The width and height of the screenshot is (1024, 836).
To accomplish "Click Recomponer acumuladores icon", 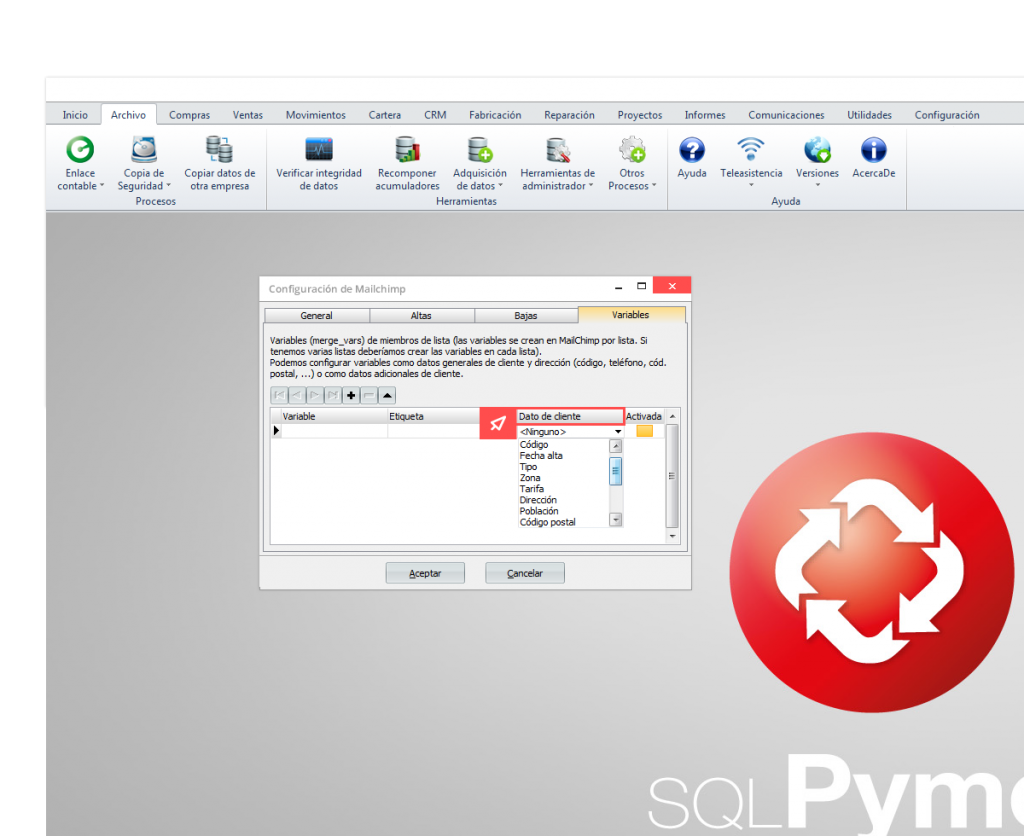I will (x=407, y=151).
